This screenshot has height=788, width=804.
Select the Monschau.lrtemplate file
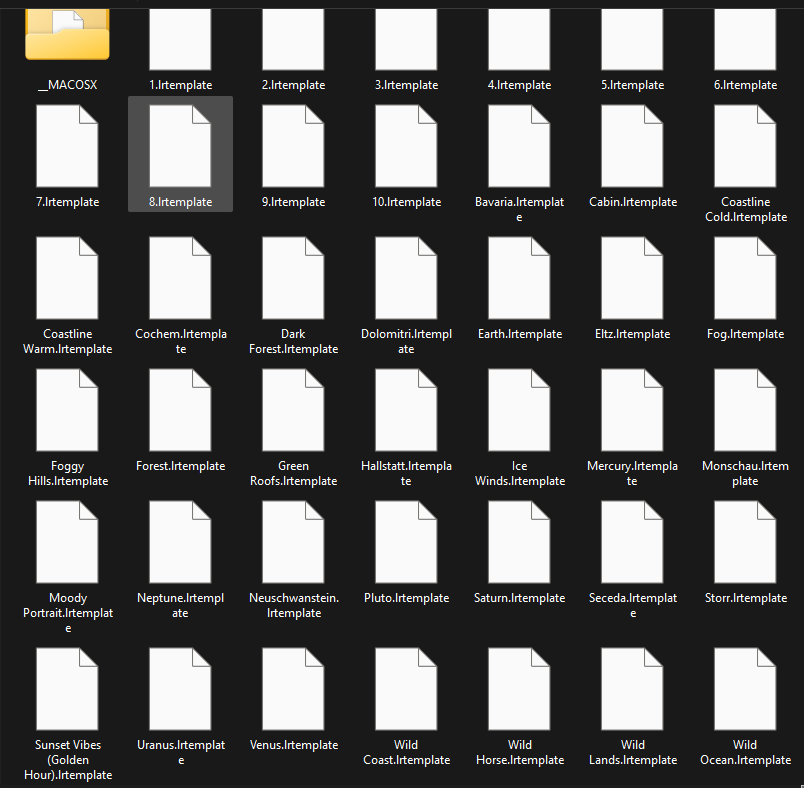pyautogui.click(x=745, y=410)
